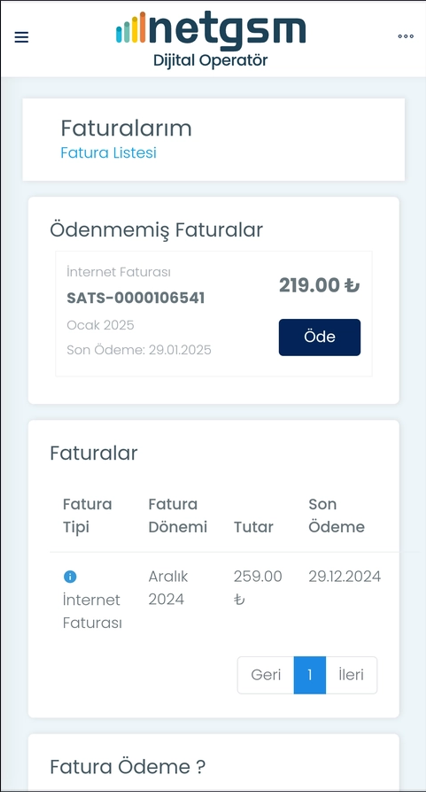Select the Dijital Operatör text under the logo
Image resolution: width=426 pixels, height=792 pixels.
[210, 61]
